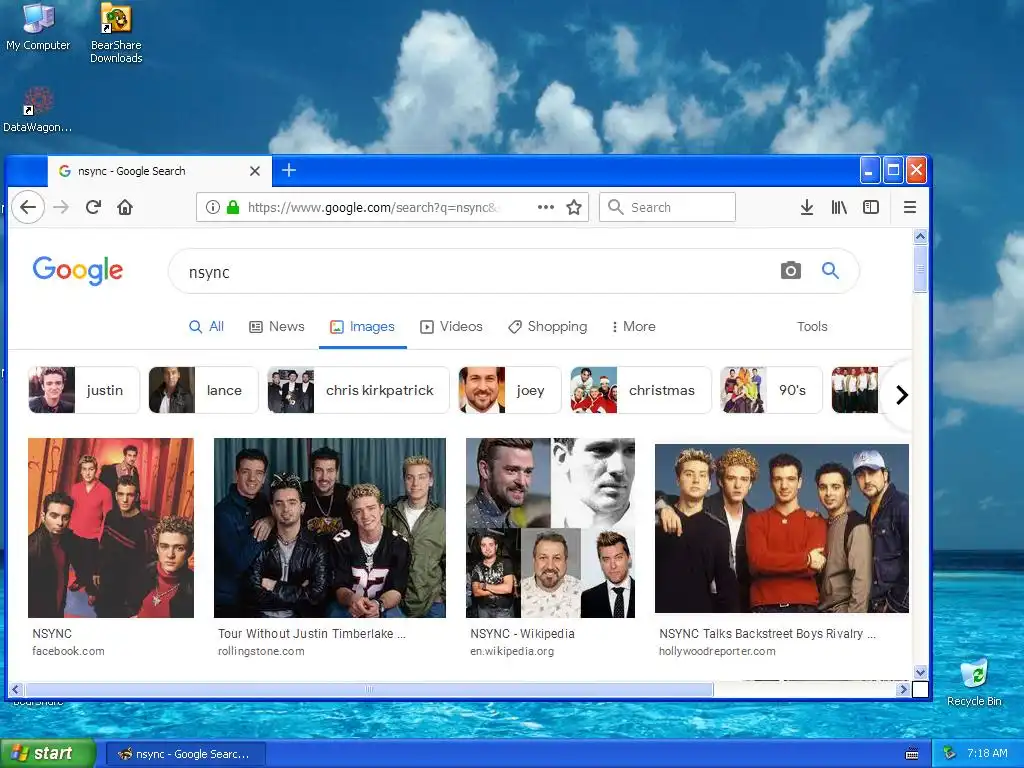Open the Recycle Bin

(974, 683)
